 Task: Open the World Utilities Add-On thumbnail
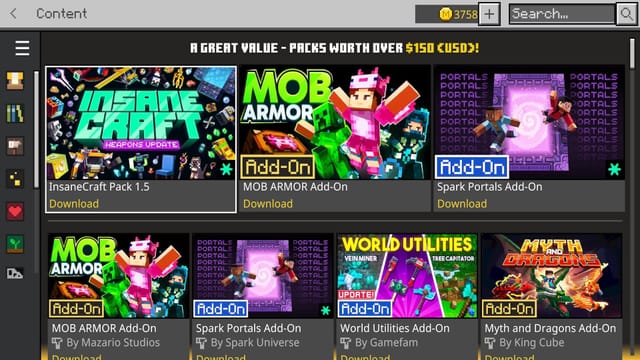point(407,276)
